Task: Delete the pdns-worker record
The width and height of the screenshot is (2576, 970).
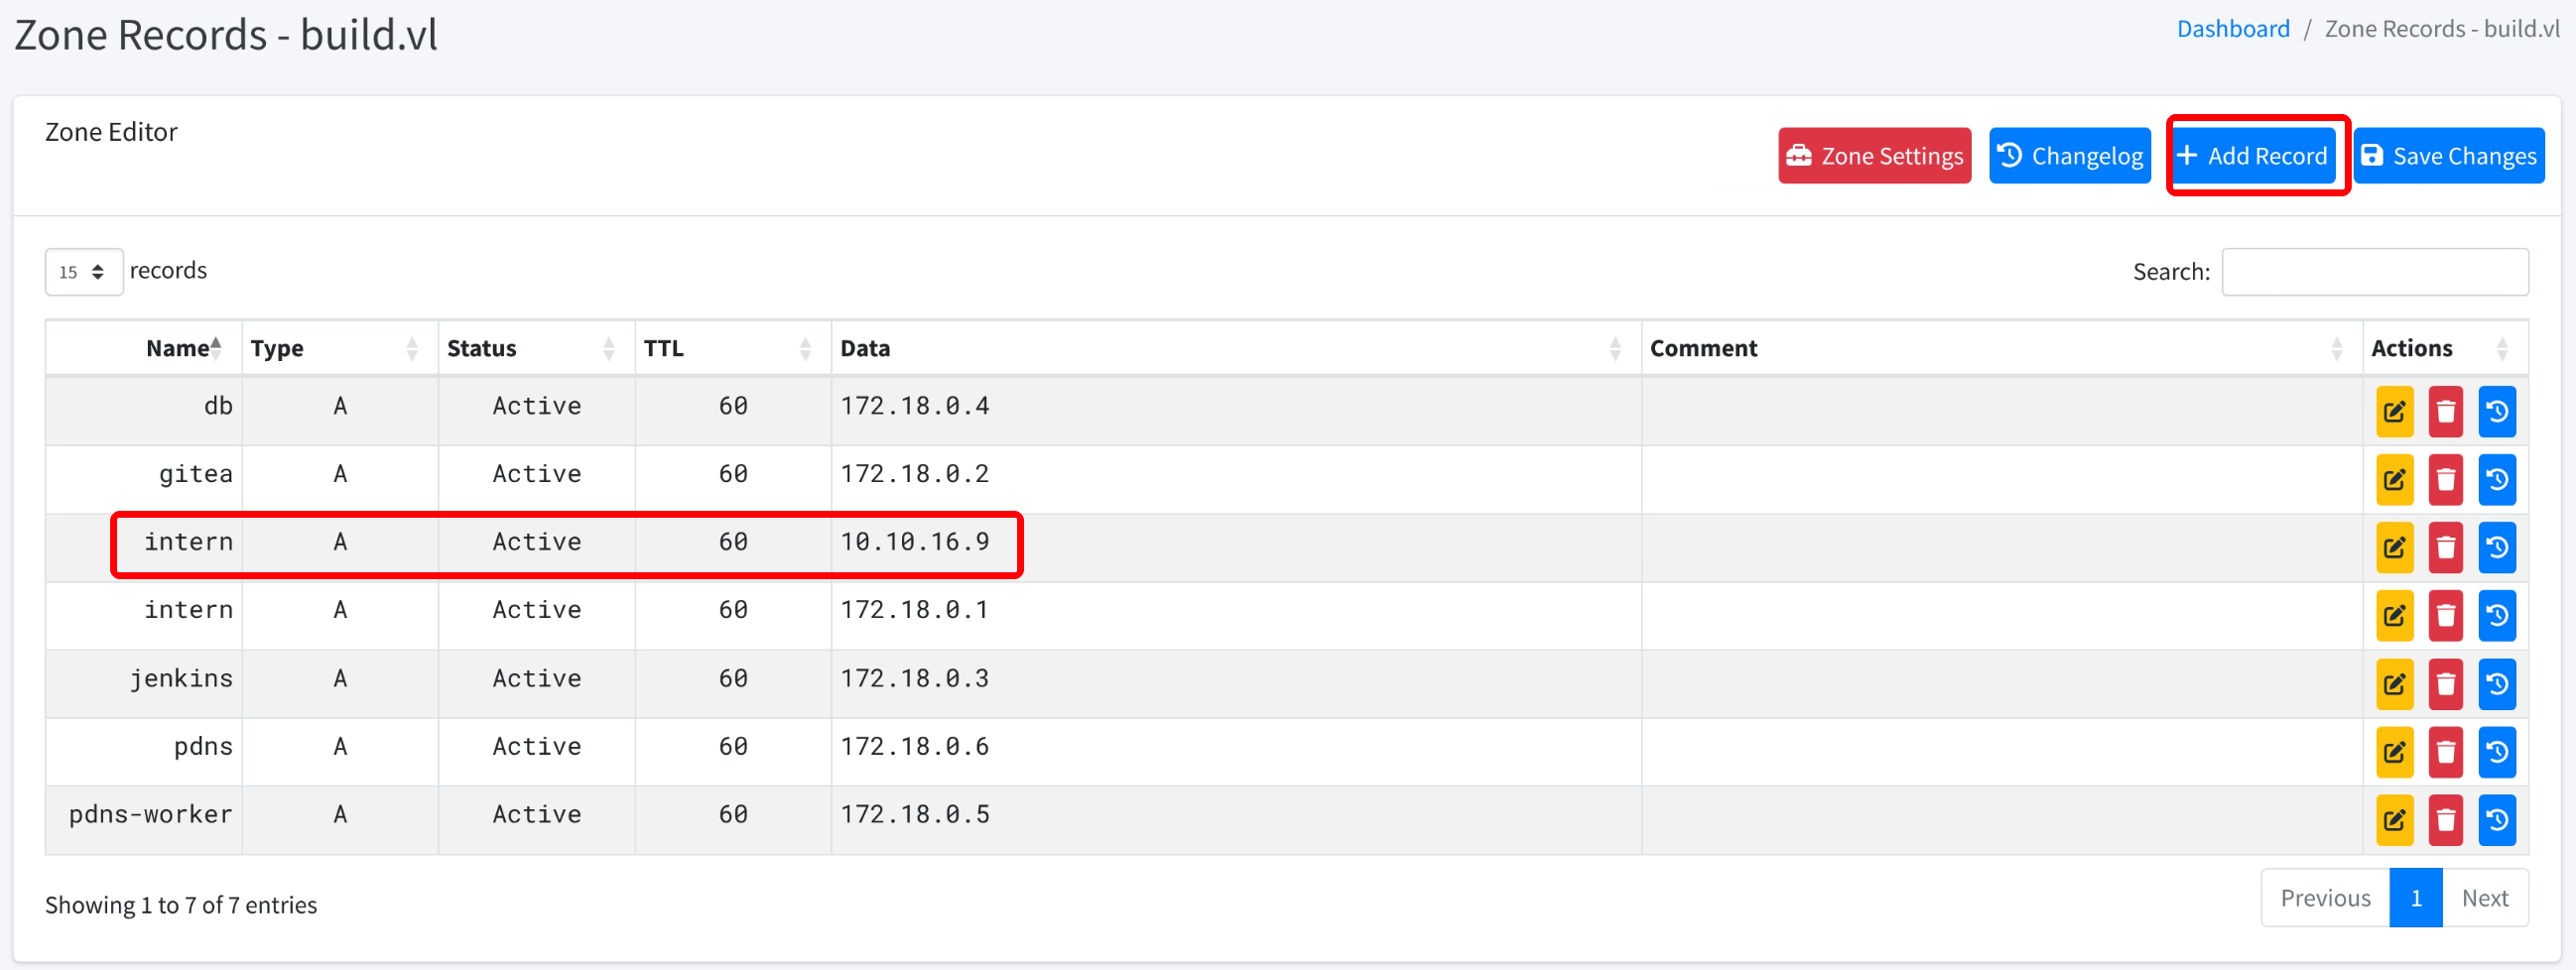Action: click(2445, 820)
